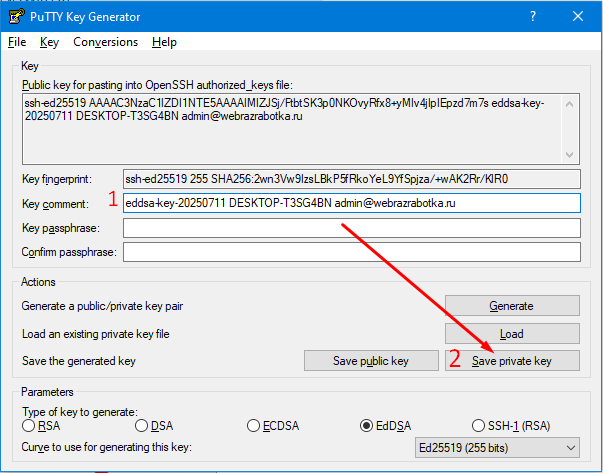The height and width of the screenshot is (473, 603).
Task: Open the File menu
Action: pos(17,42)
